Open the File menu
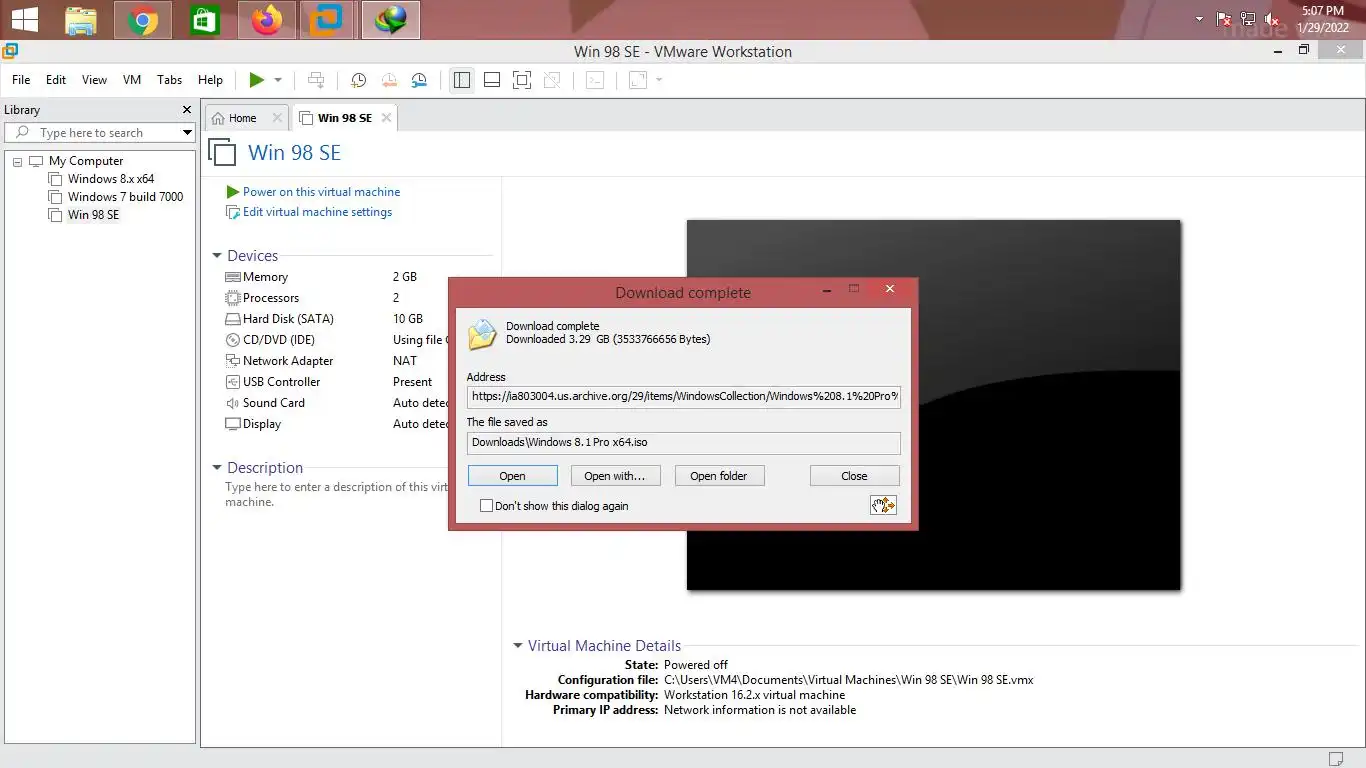This screenshot has height=768, width=1366. (21, 80)
